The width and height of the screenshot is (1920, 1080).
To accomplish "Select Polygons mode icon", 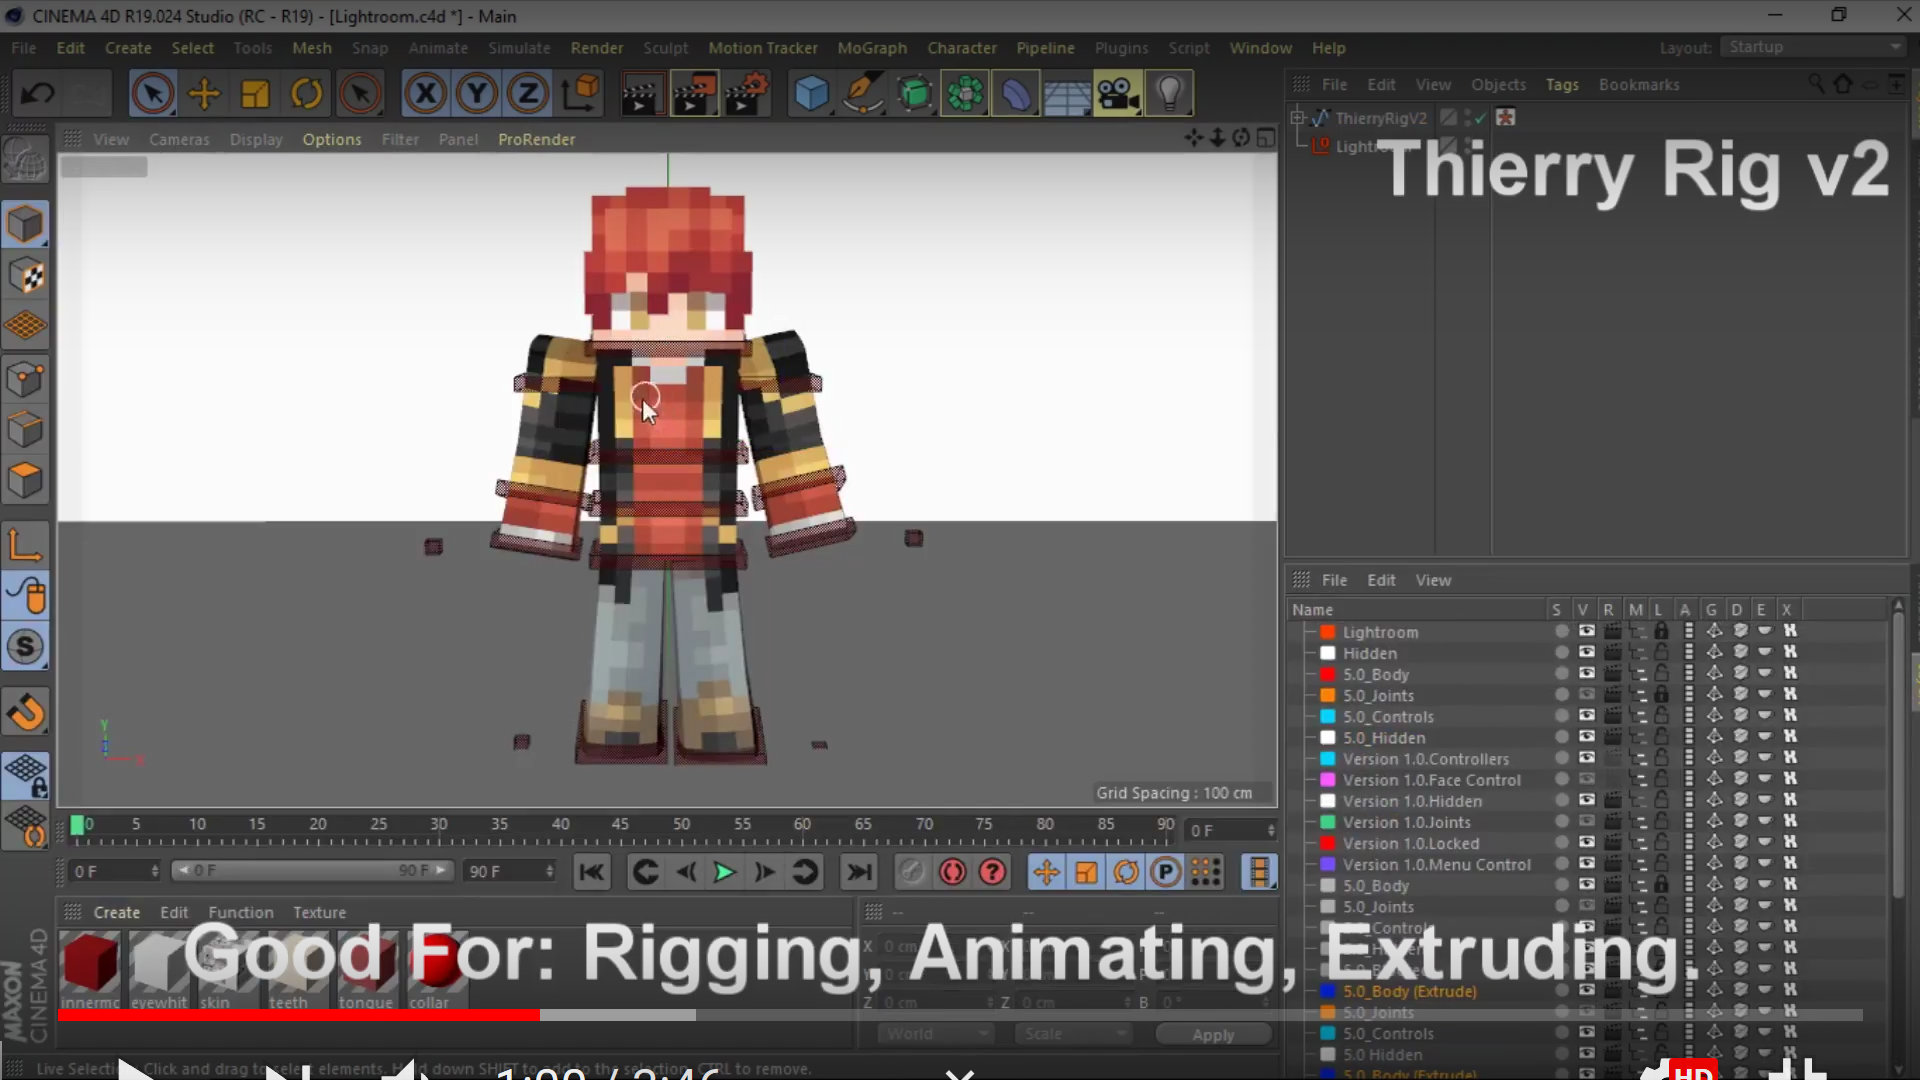I will [x=26, y=481].
